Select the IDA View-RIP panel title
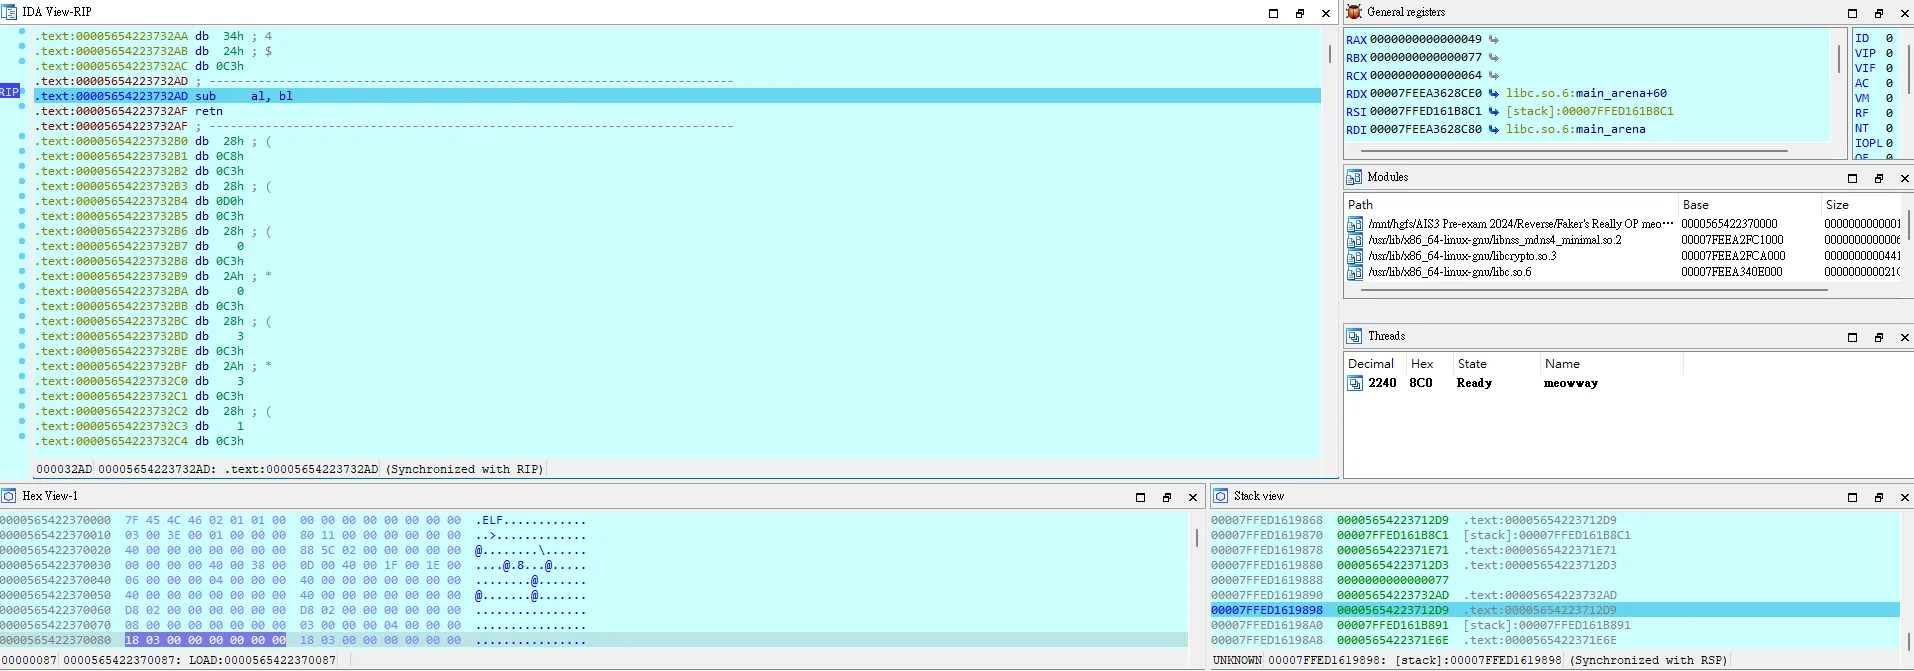The image size is (1914, 671). coord(56,12)
